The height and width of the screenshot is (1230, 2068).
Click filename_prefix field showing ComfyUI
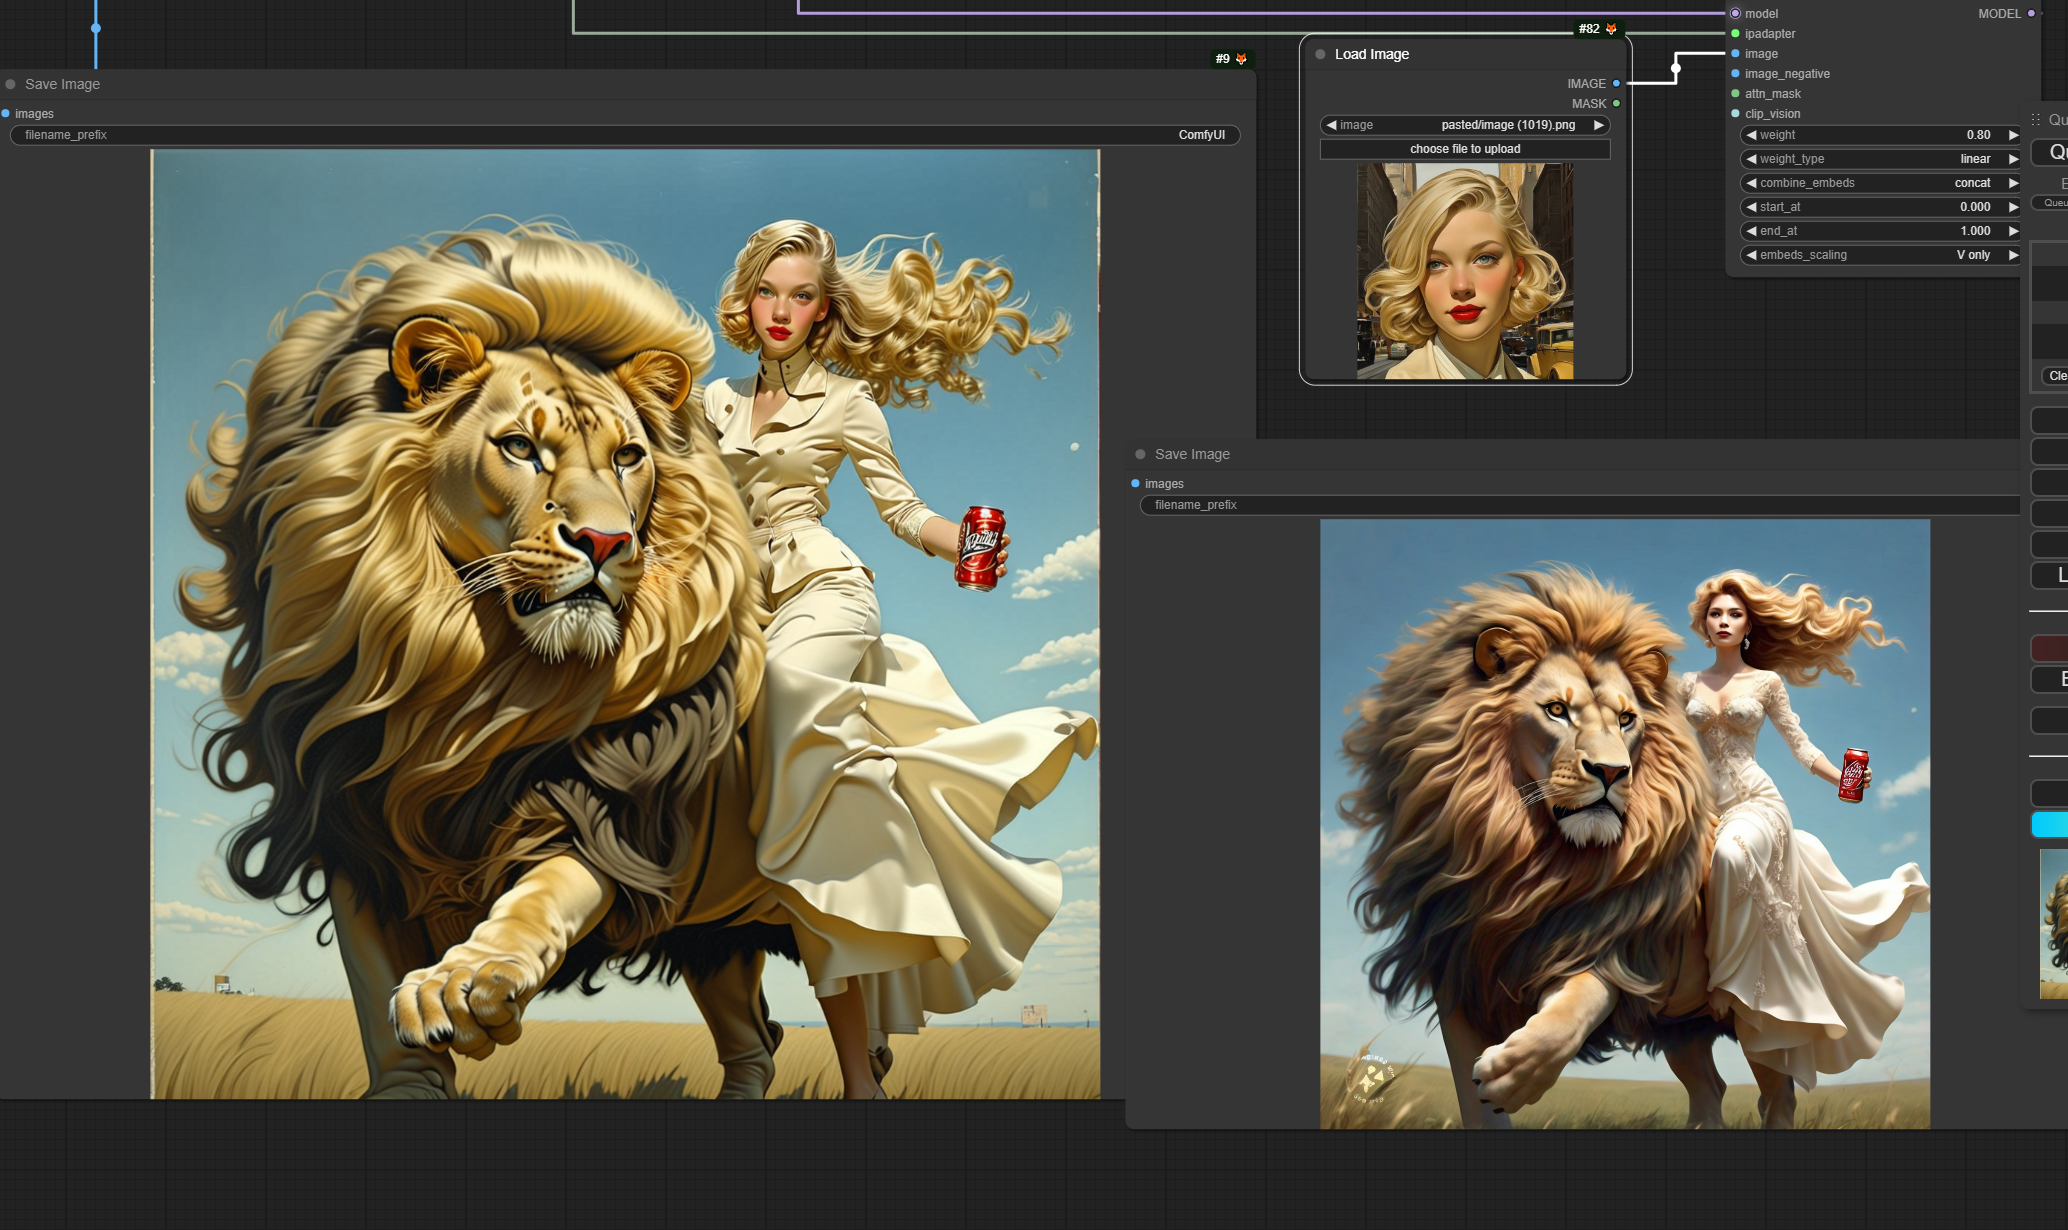(625, 135)
